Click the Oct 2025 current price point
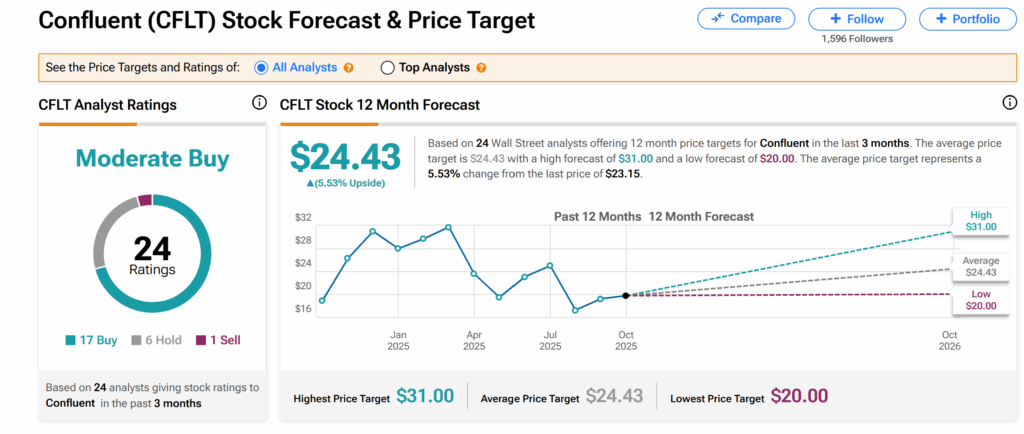Screen dimensions: 1024x434 click(x=626, y=295)
